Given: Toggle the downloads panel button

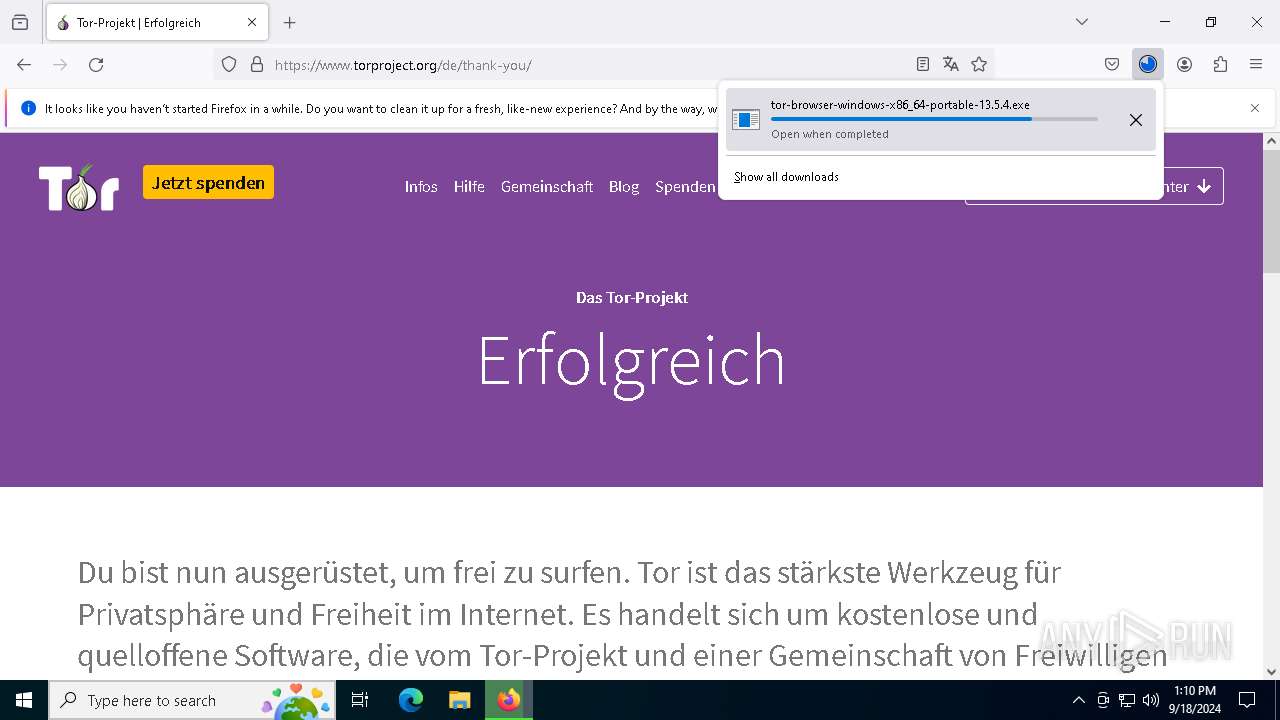Looking at the screenshot, I should [x=1148, y=65].
